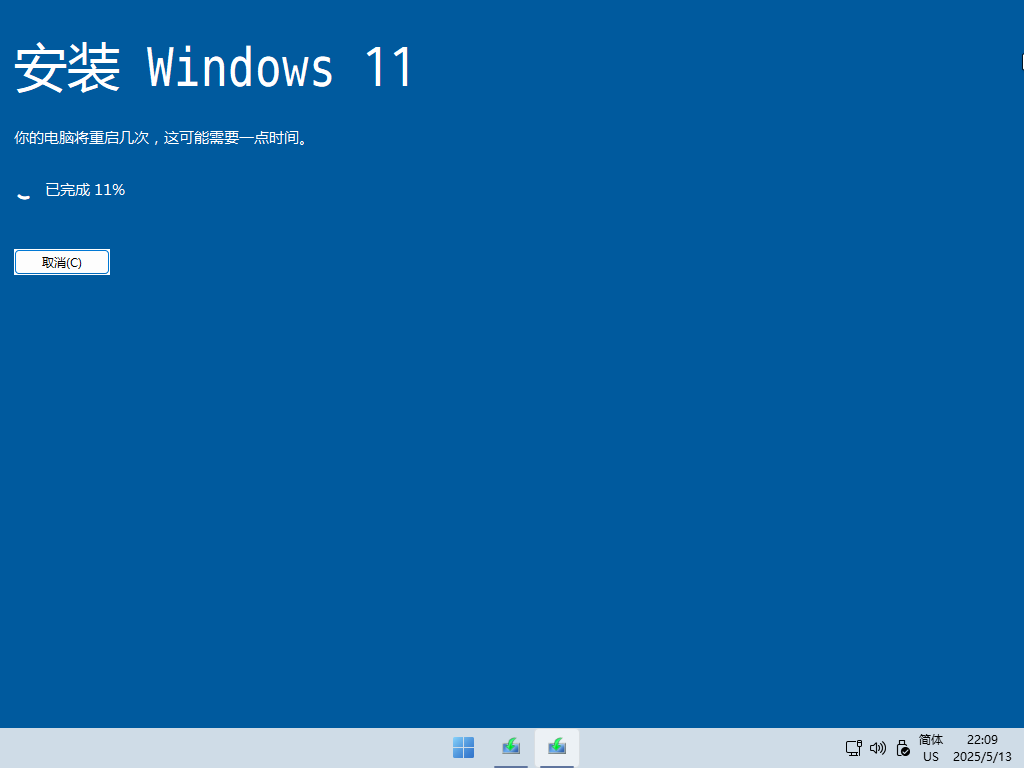Open the USB security tray icon

[x=903, y=748]
